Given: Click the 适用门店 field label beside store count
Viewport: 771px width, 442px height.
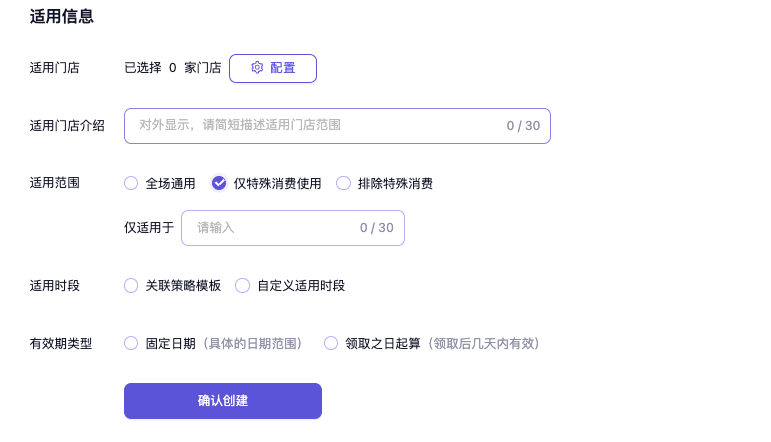Looking at the screenshot, I should (55, 68).
